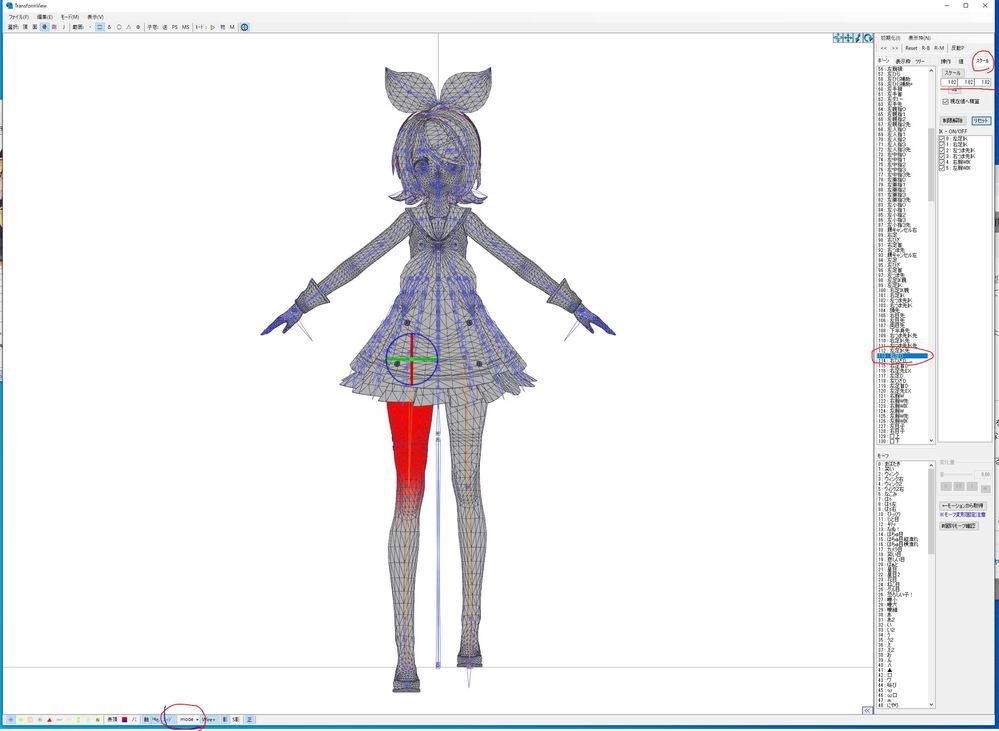Click the MS toolbar button
Screen dimensions: 999x731
(185, 27)
